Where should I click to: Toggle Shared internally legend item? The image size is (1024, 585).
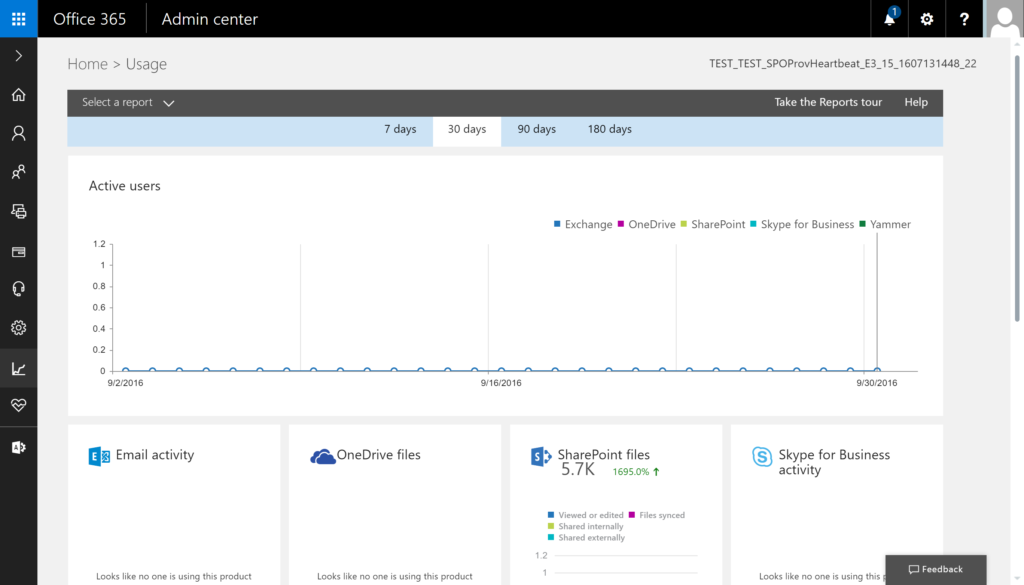click(585, 526)
